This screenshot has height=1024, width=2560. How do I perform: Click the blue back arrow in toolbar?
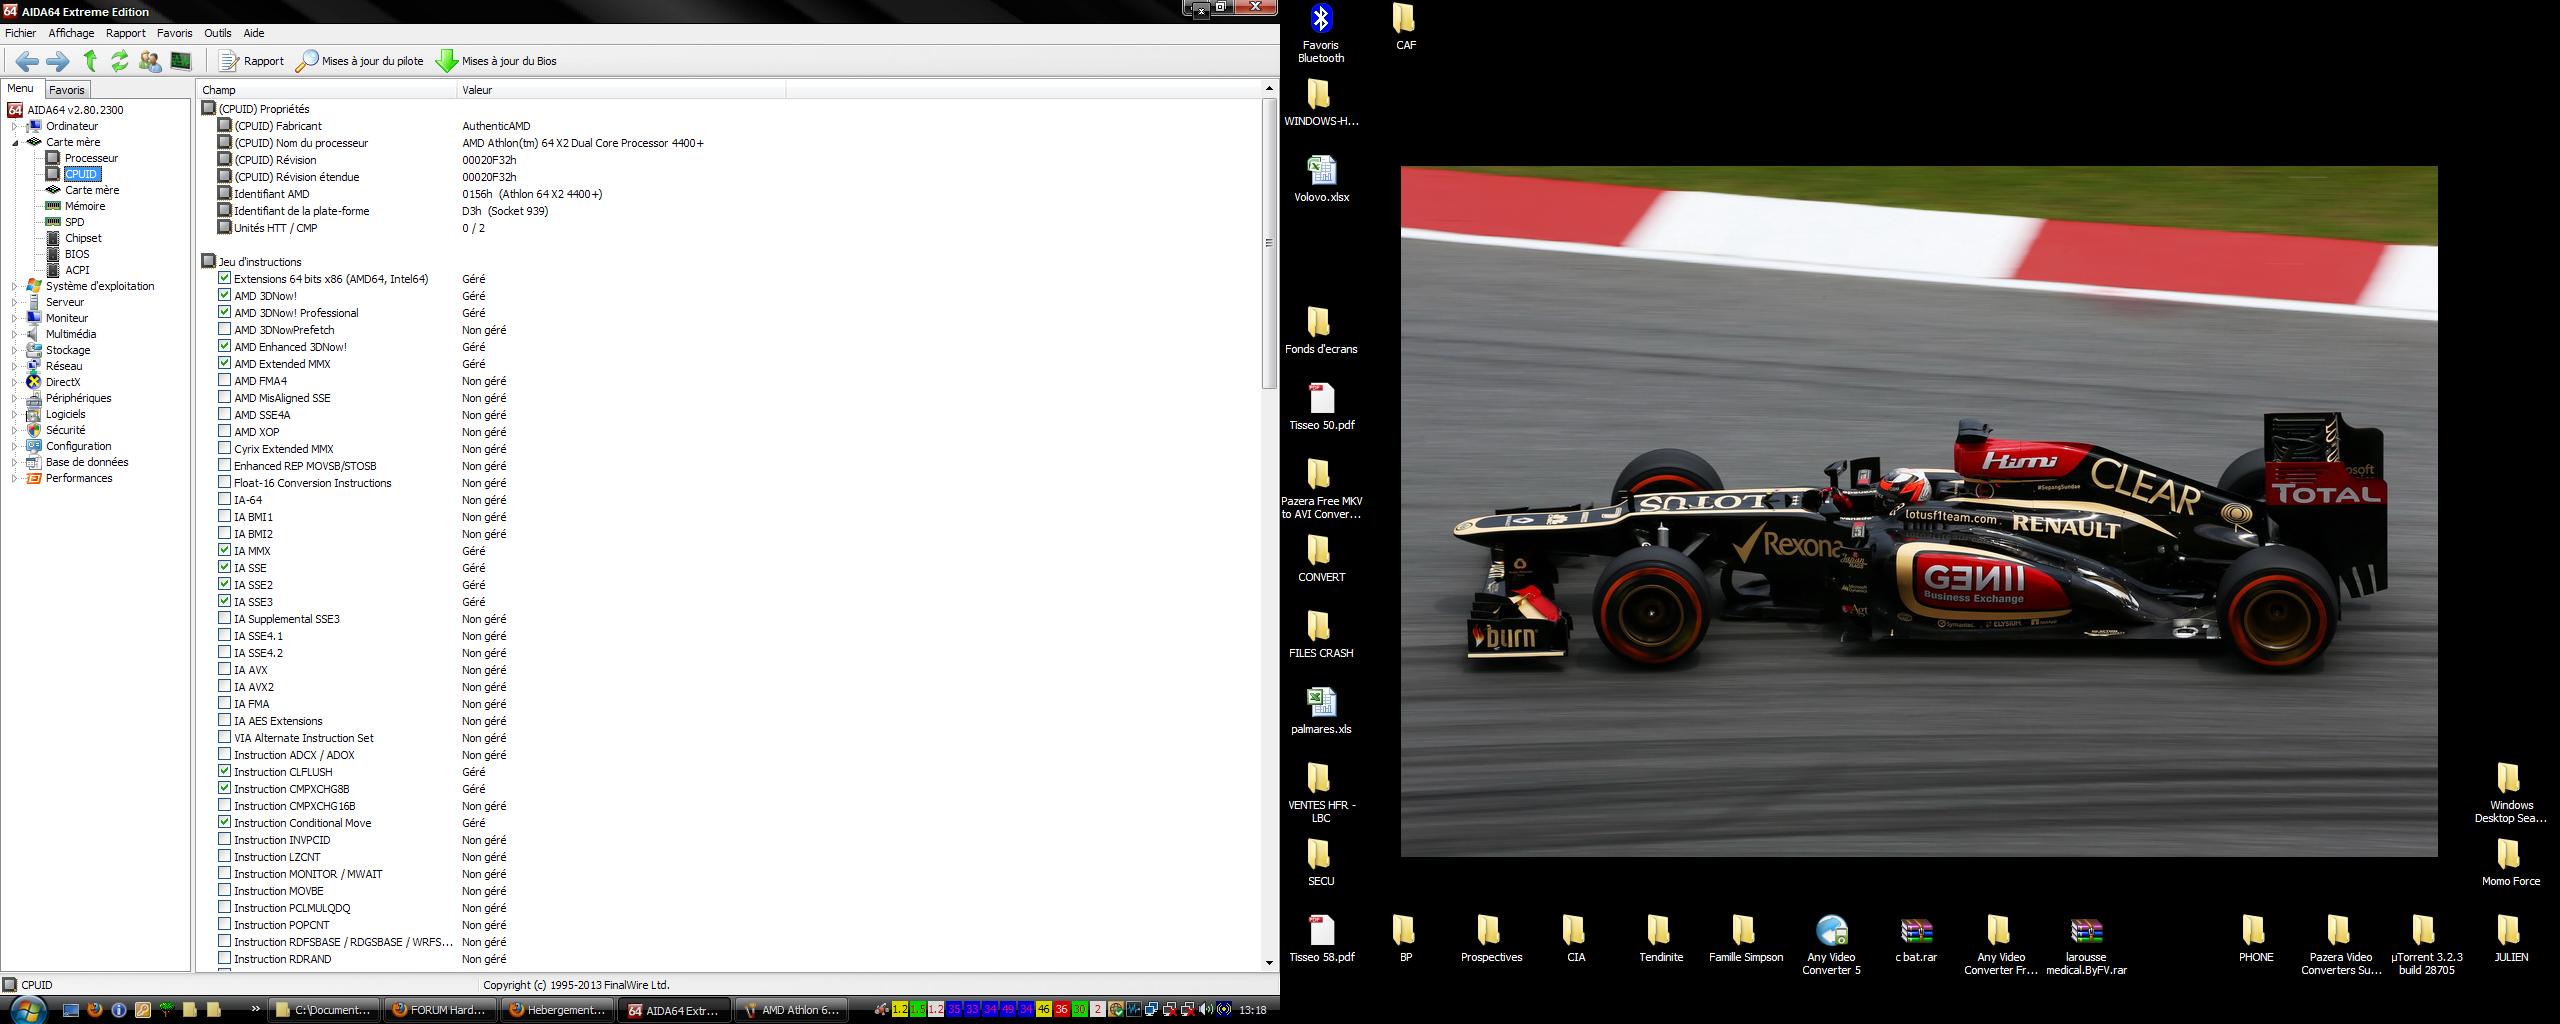(27, 61)
